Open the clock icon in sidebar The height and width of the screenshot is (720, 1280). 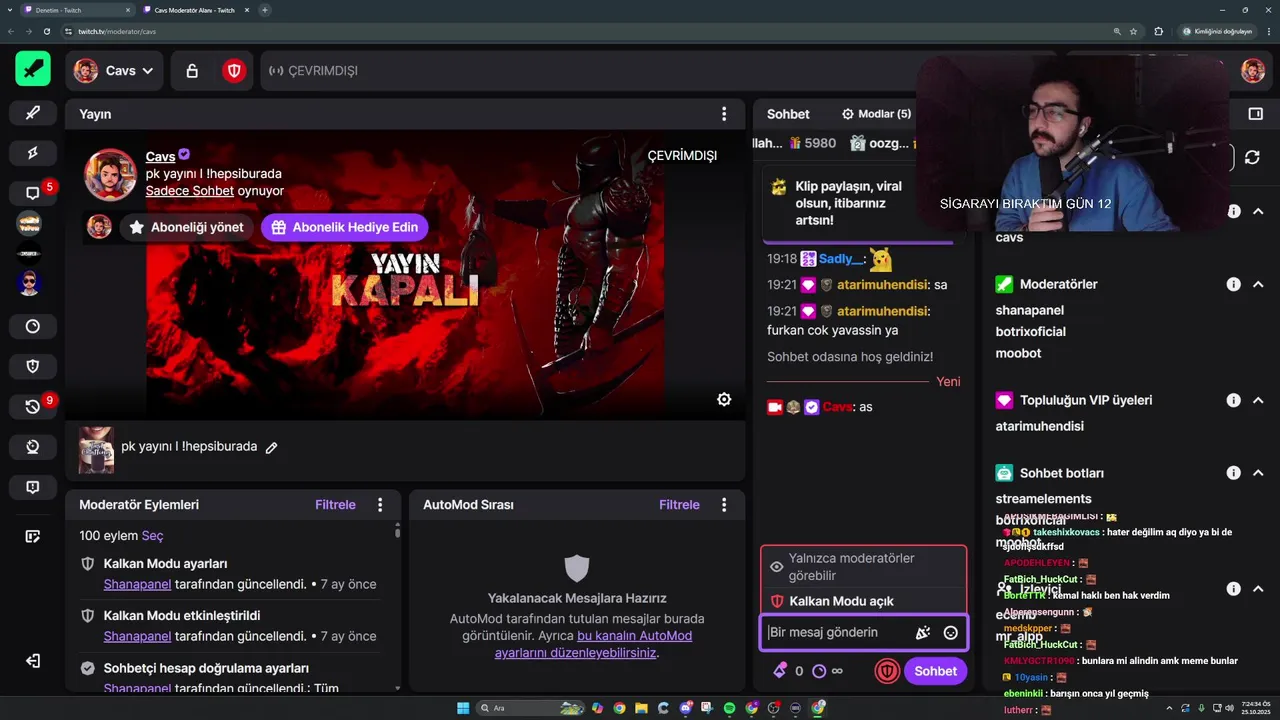(x=32, y=326)
